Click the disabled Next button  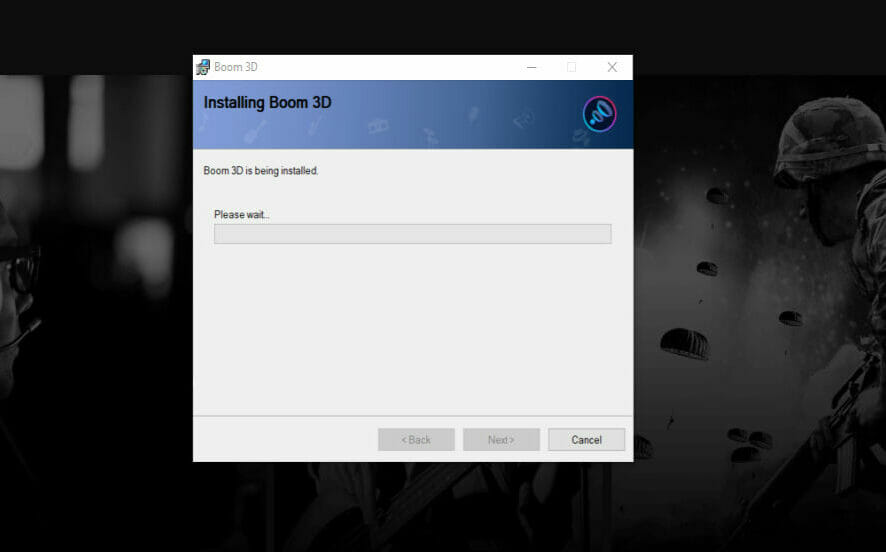pos(501,440)
